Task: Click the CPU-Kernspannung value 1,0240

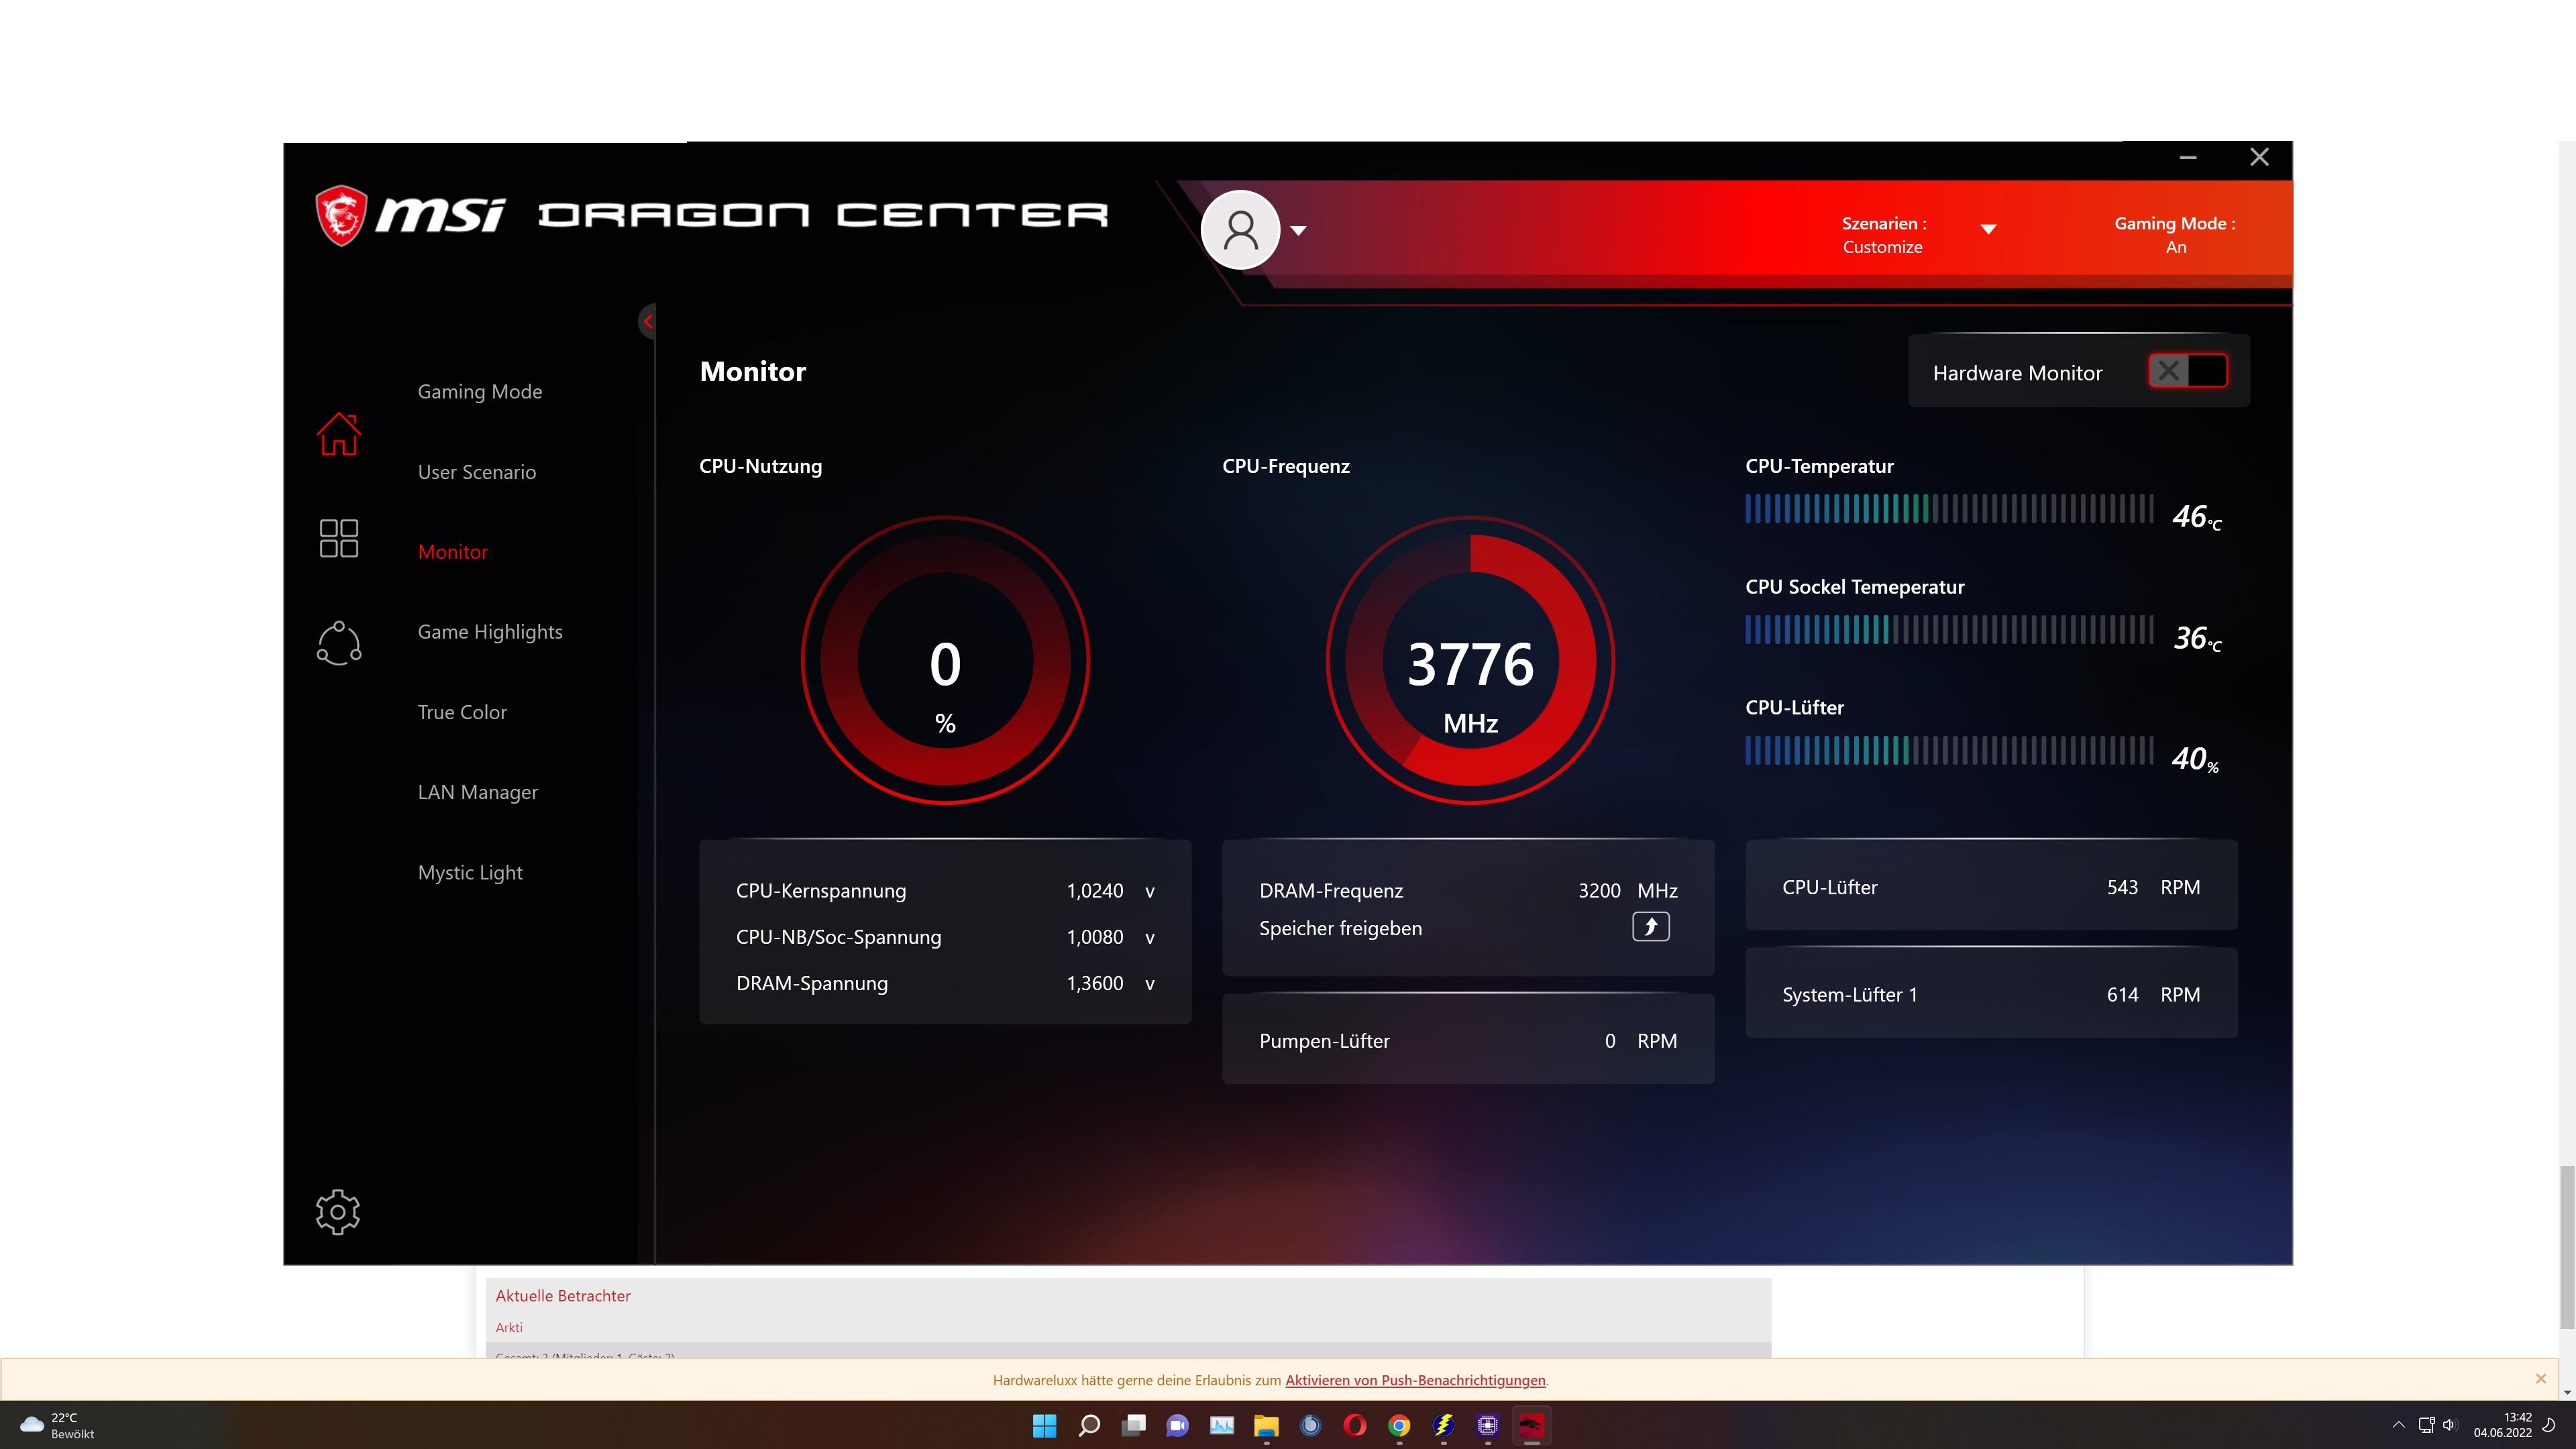Action: pos(1095,890)
